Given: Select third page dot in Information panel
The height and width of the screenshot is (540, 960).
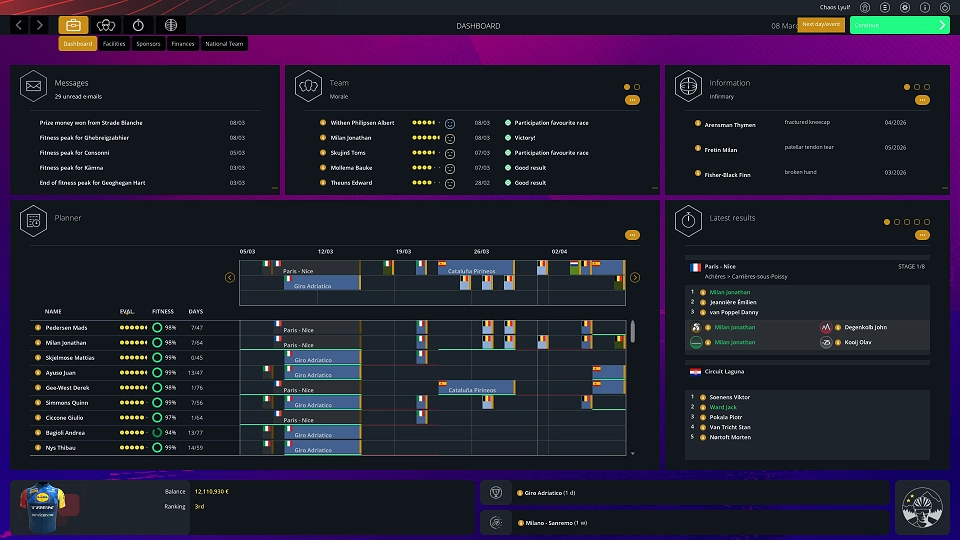Looking at the screenshot, I should click(x=927, y=87).
